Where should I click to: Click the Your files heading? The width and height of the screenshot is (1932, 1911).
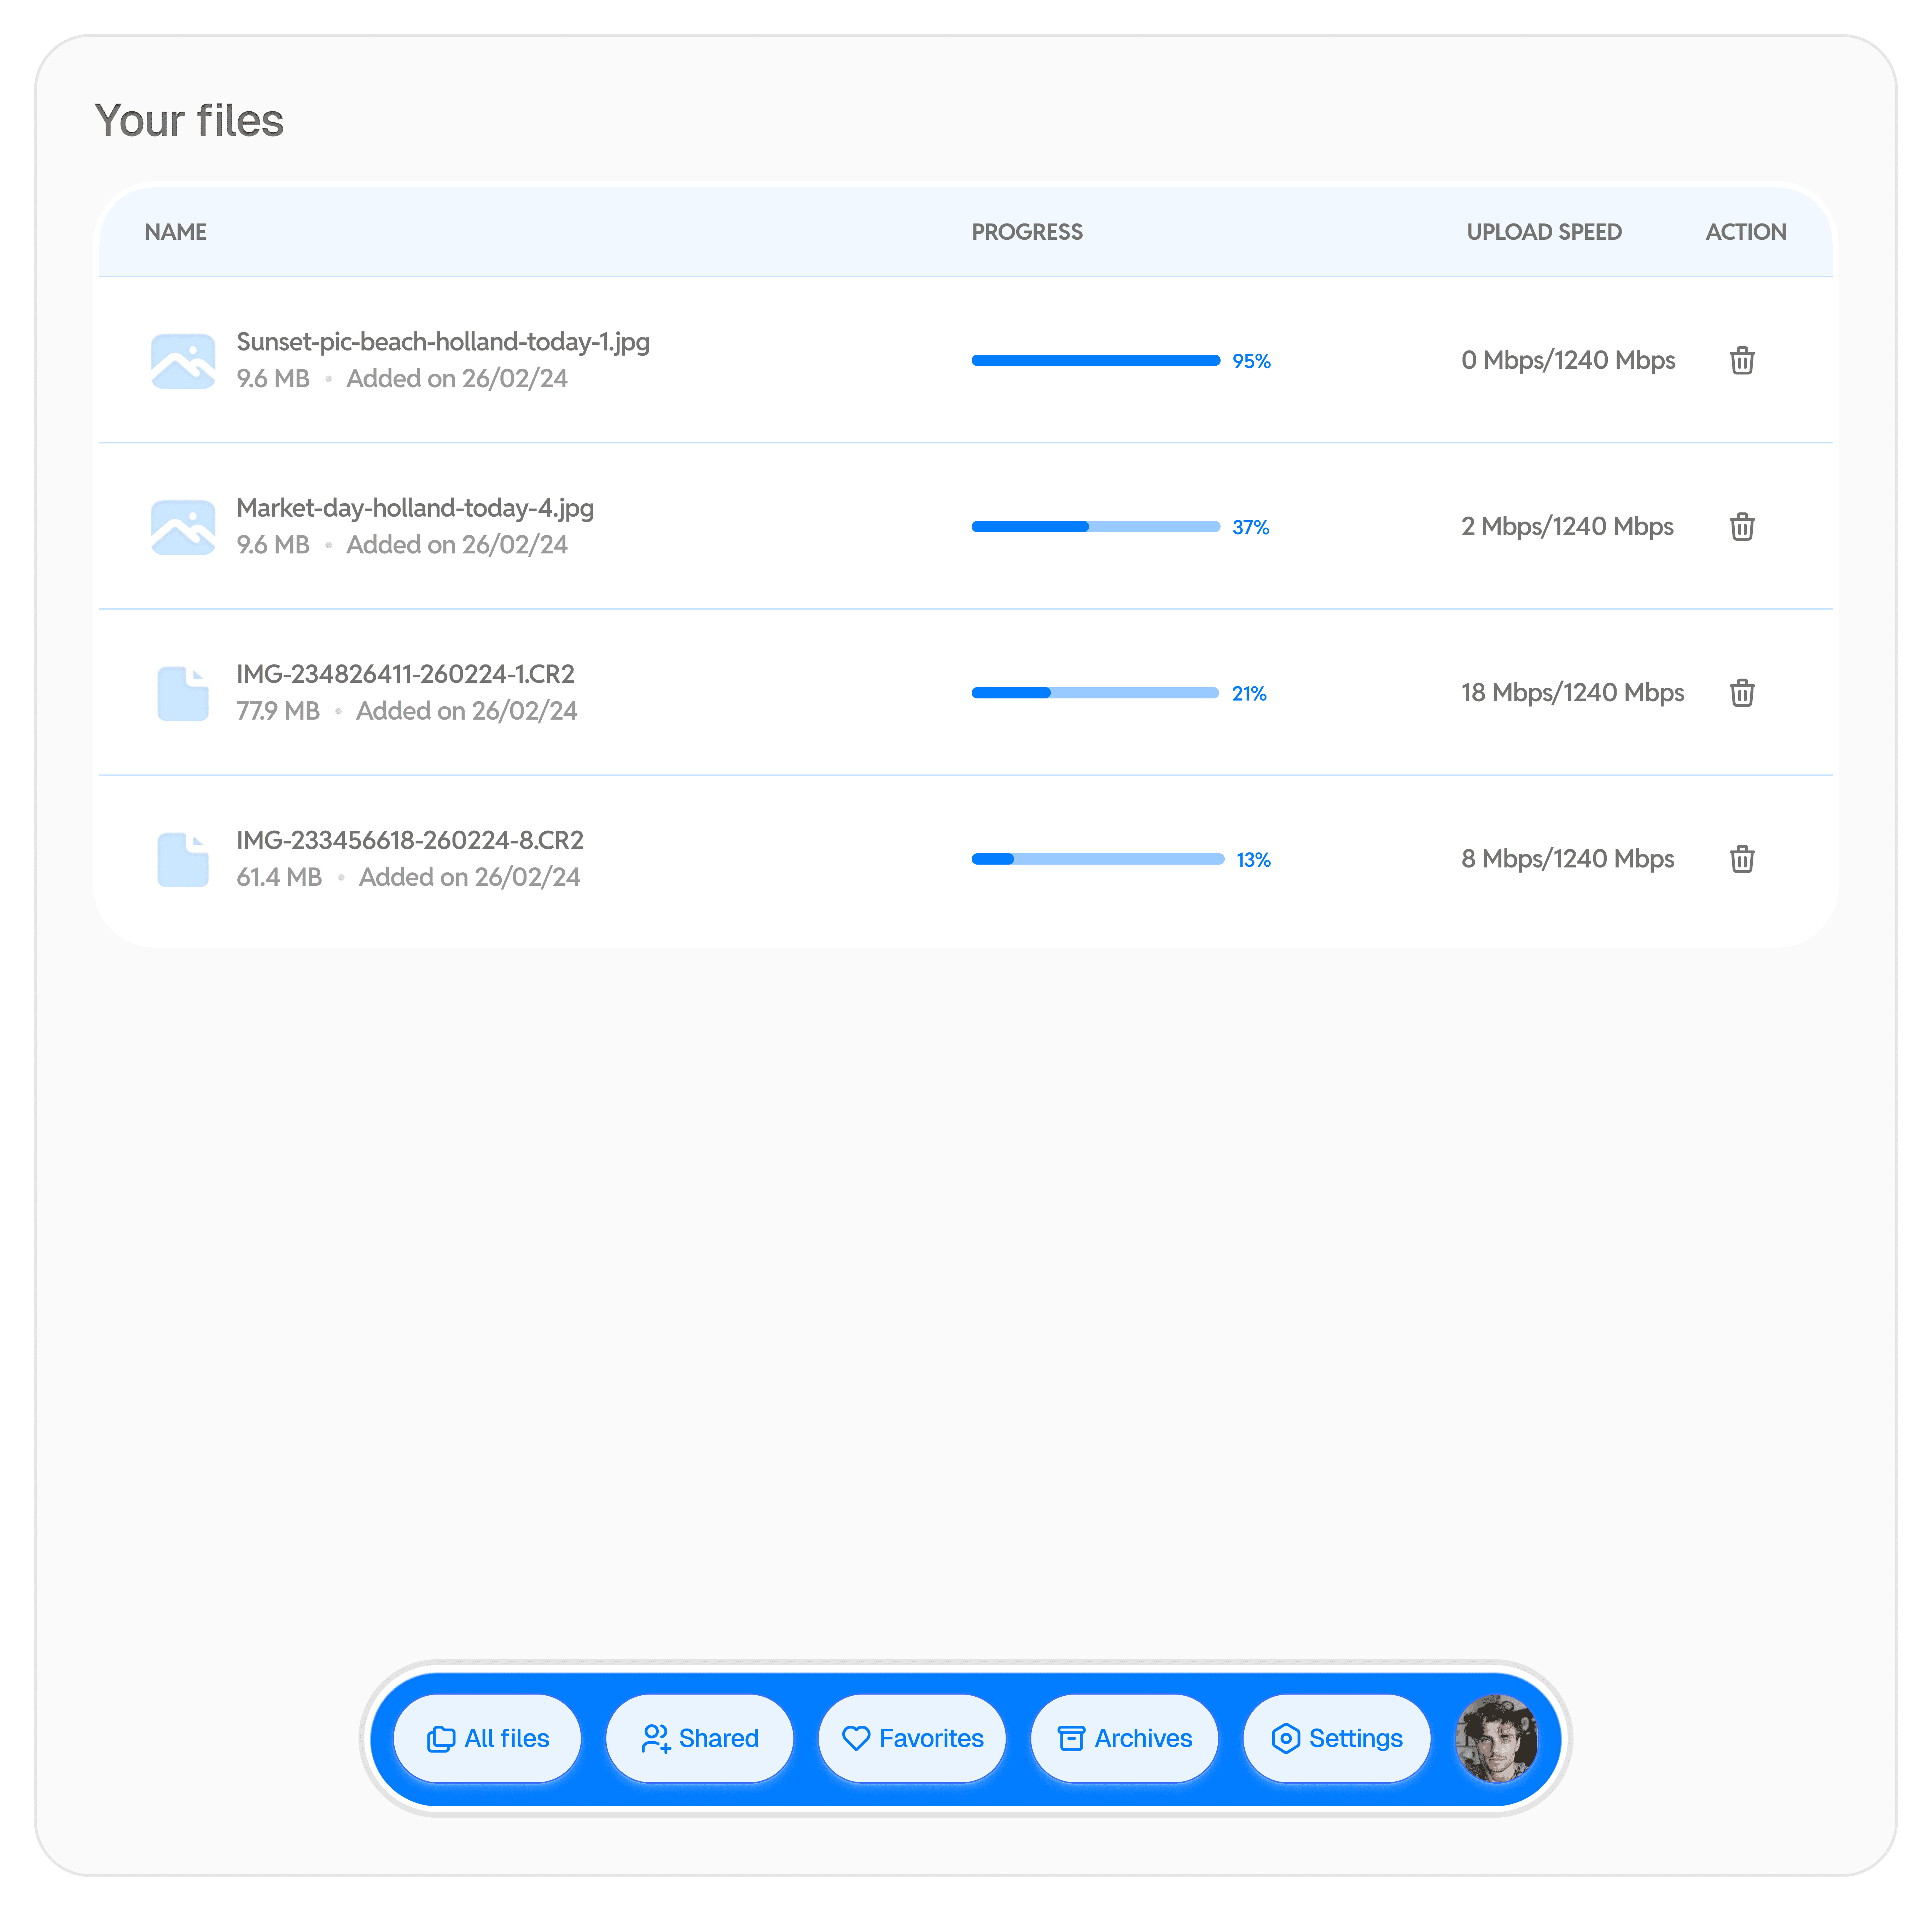[x=189, y=120]
